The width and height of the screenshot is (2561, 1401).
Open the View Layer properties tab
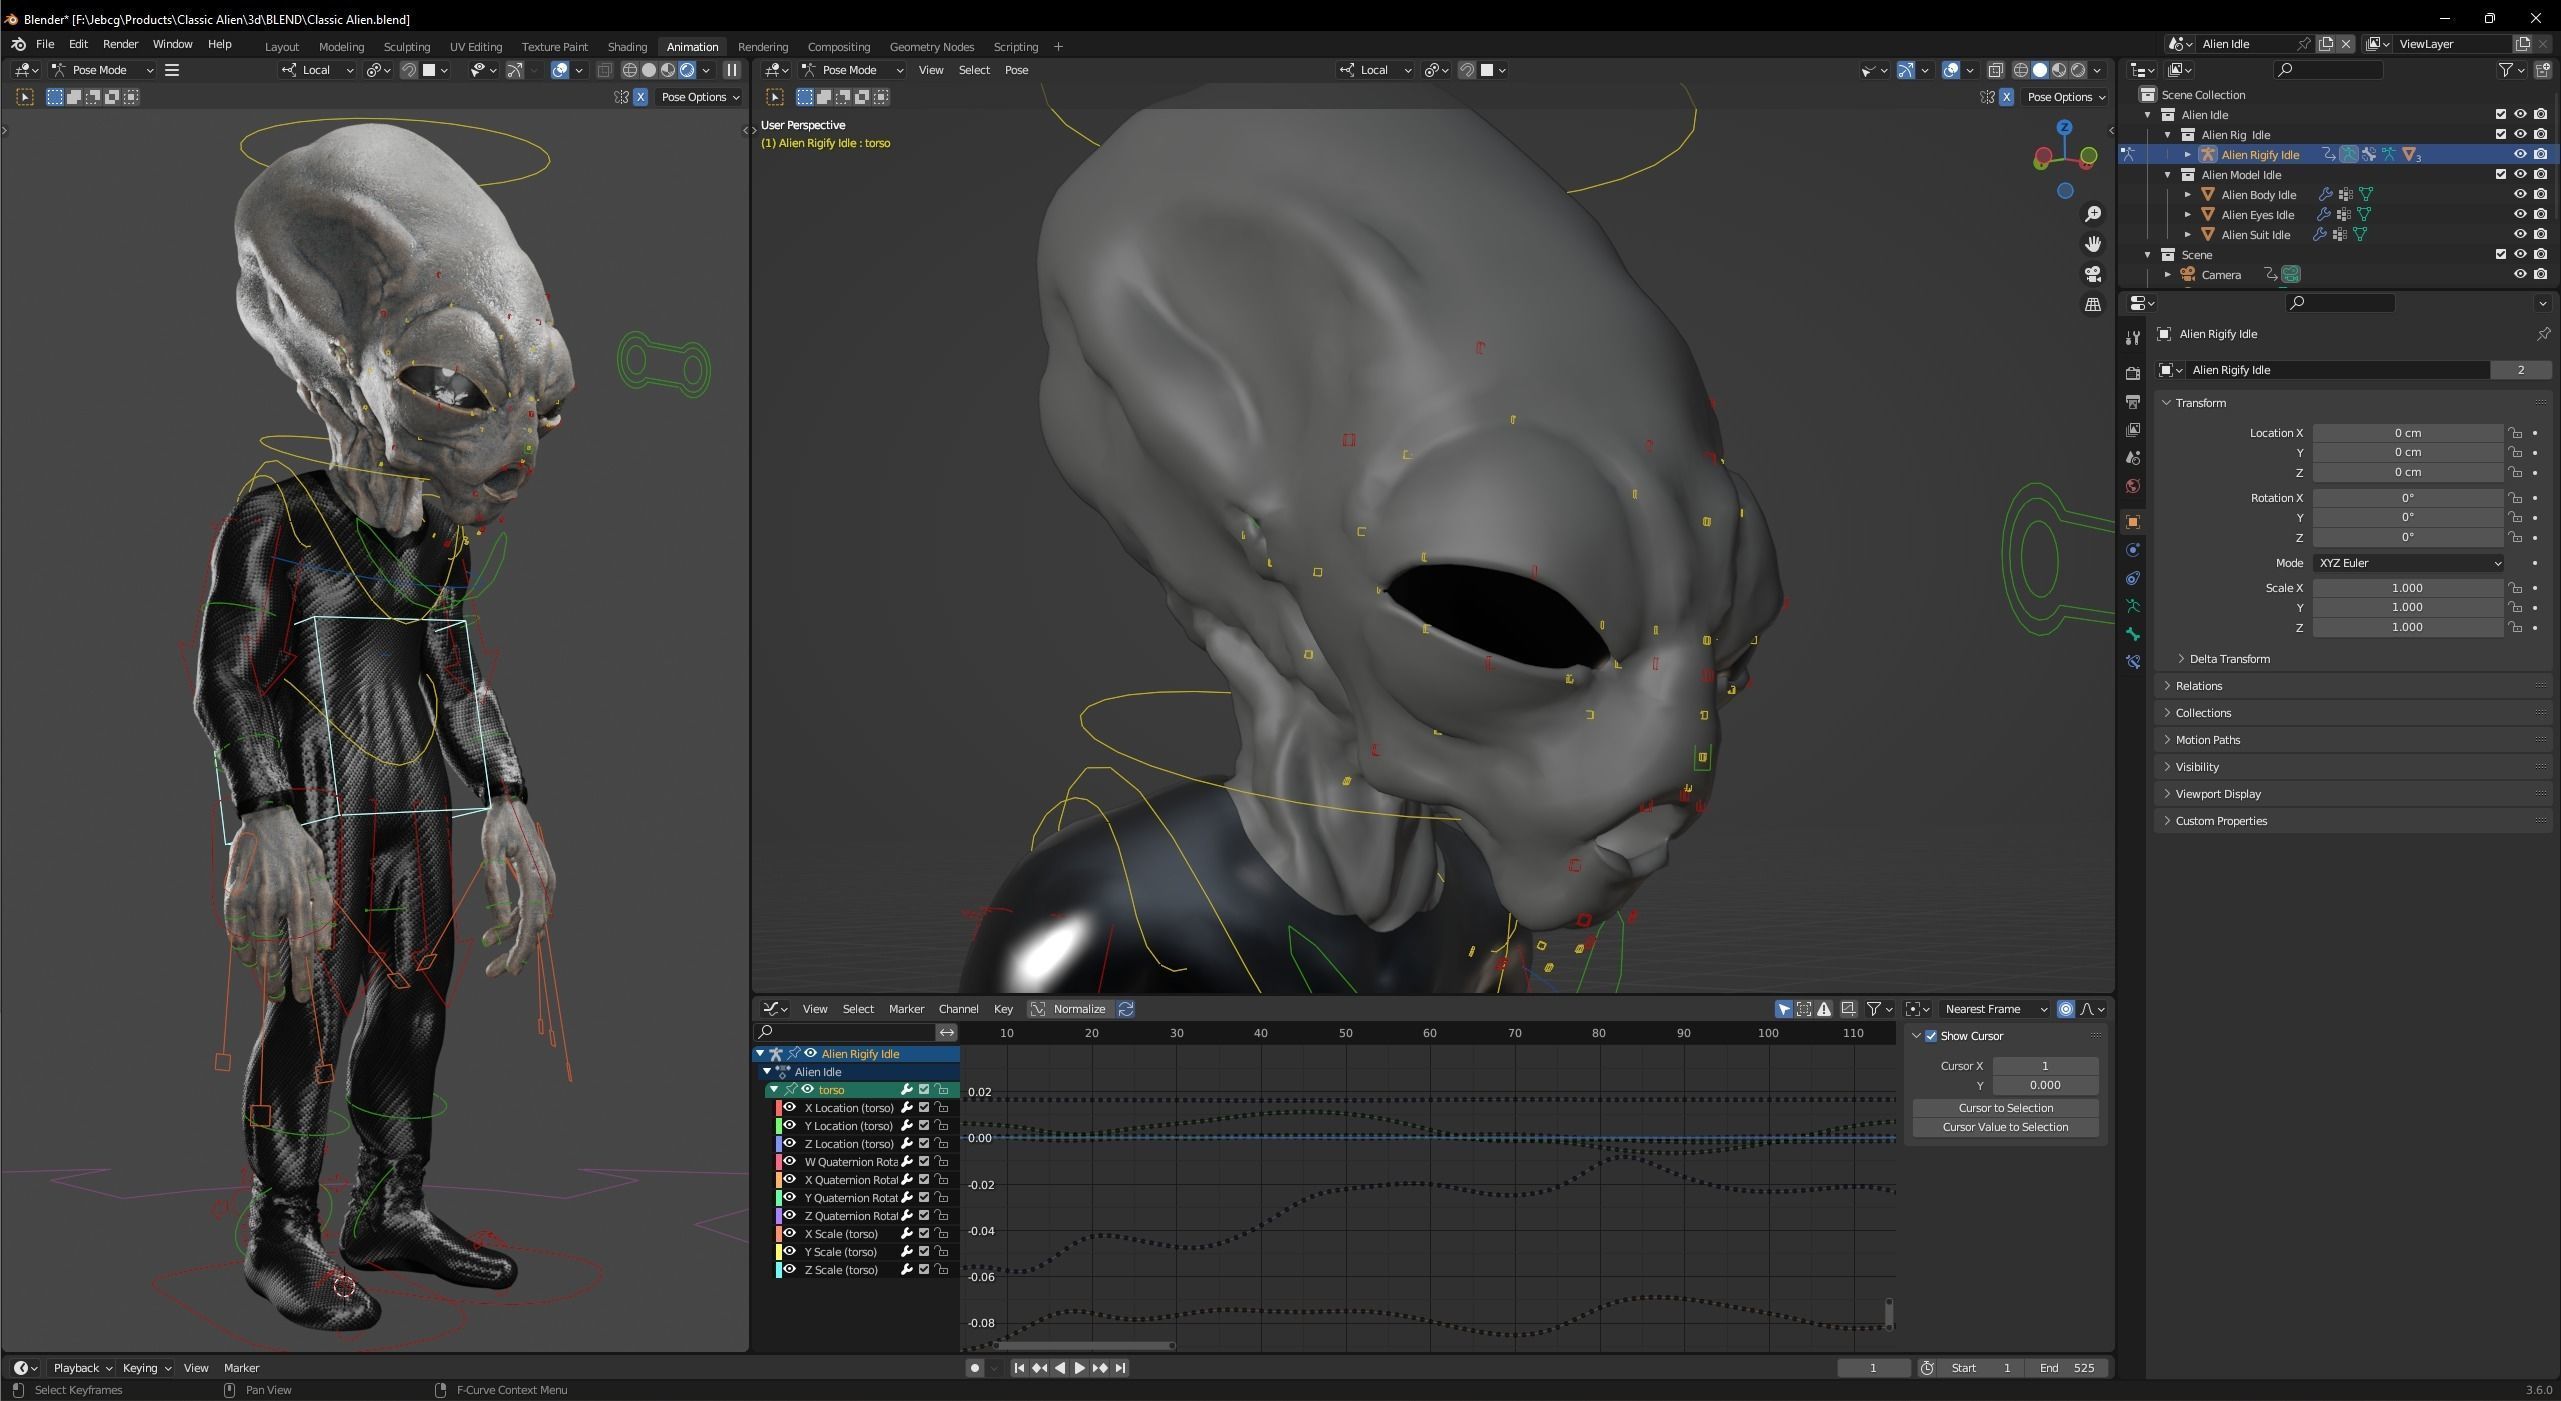(x=2132, y=429)
